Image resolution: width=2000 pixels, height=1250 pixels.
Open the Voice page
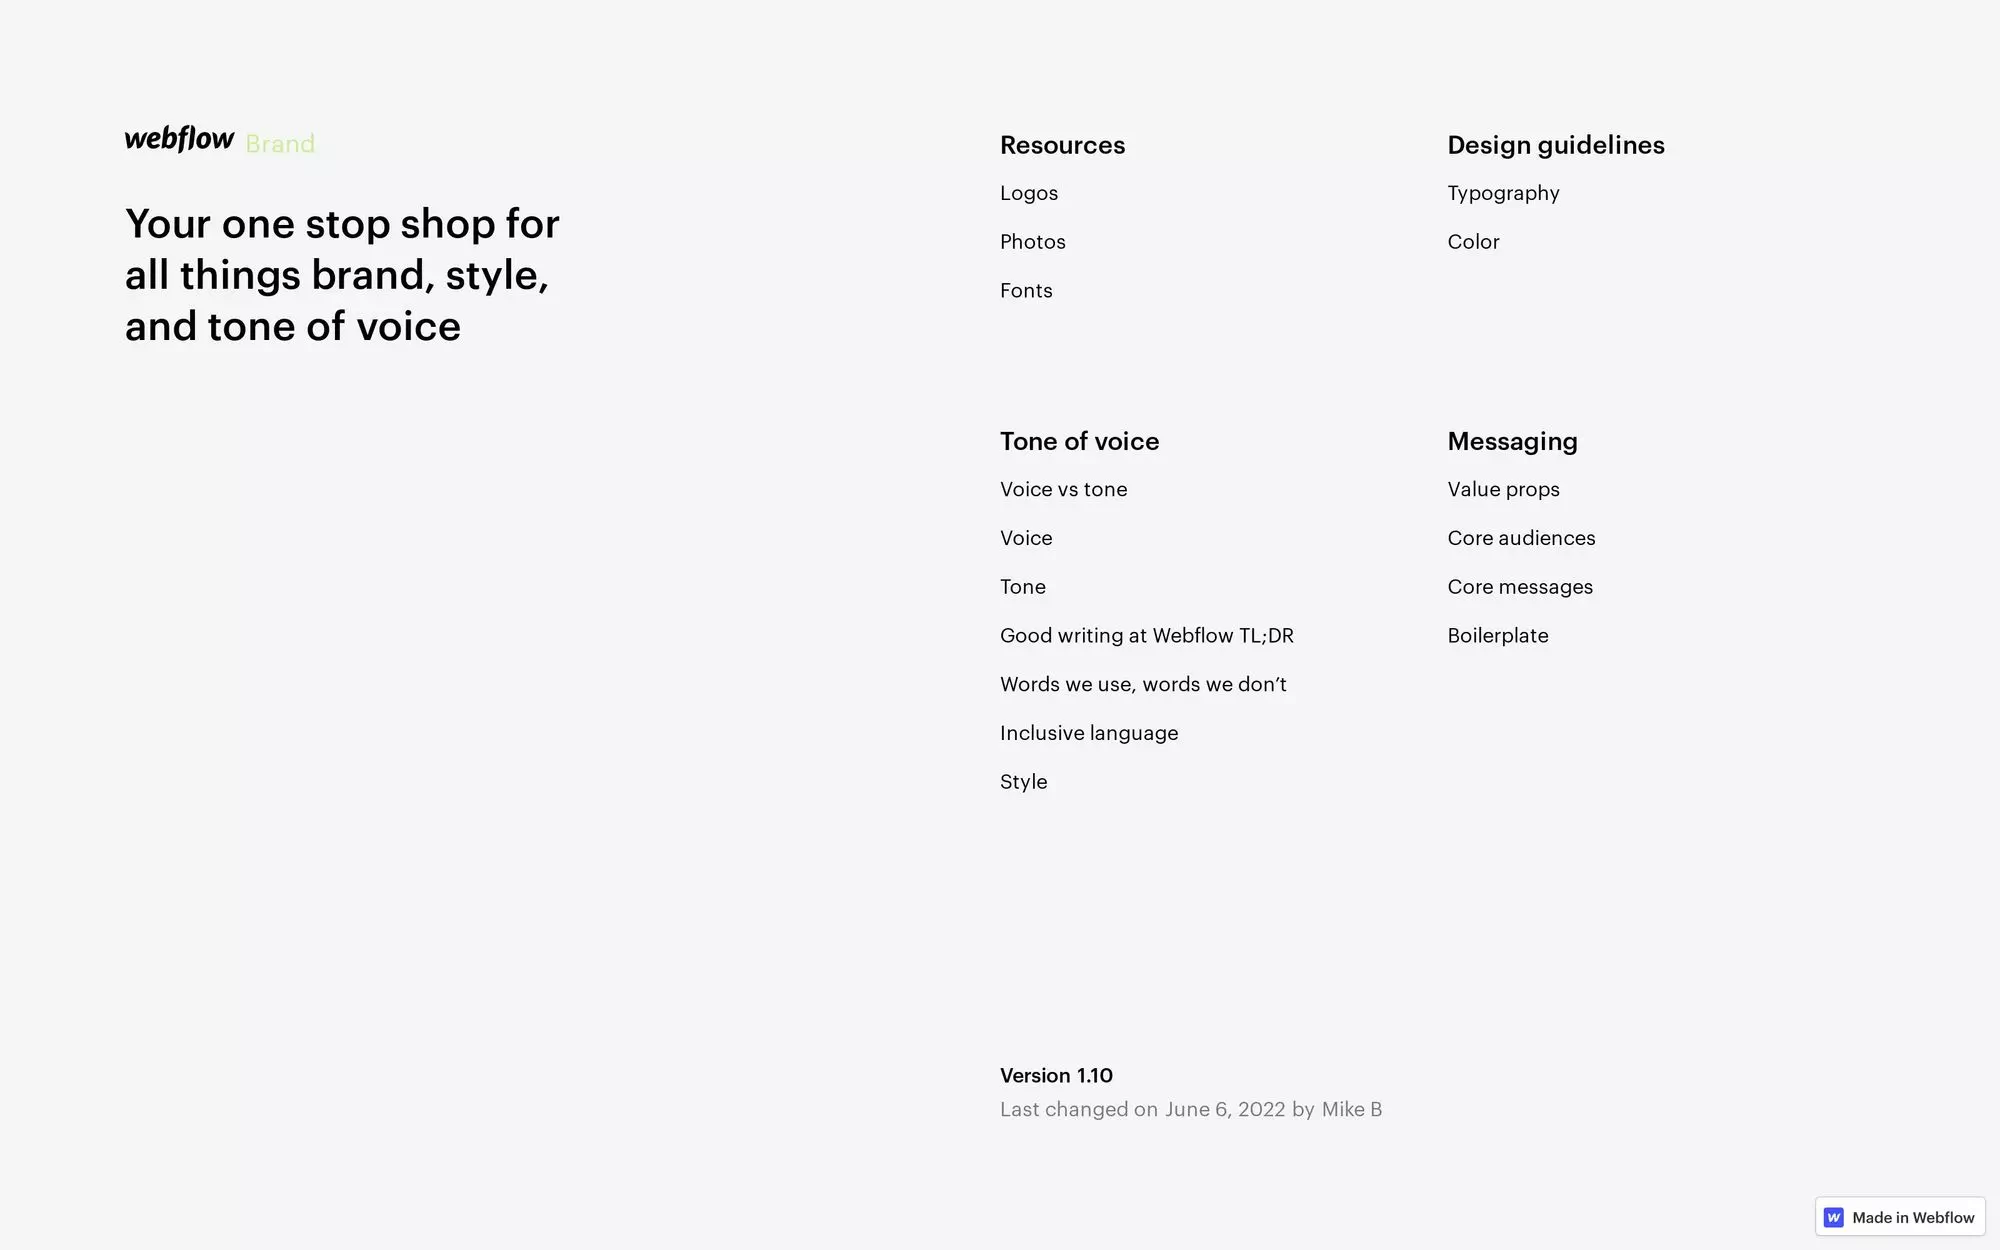pos(1026,537)
